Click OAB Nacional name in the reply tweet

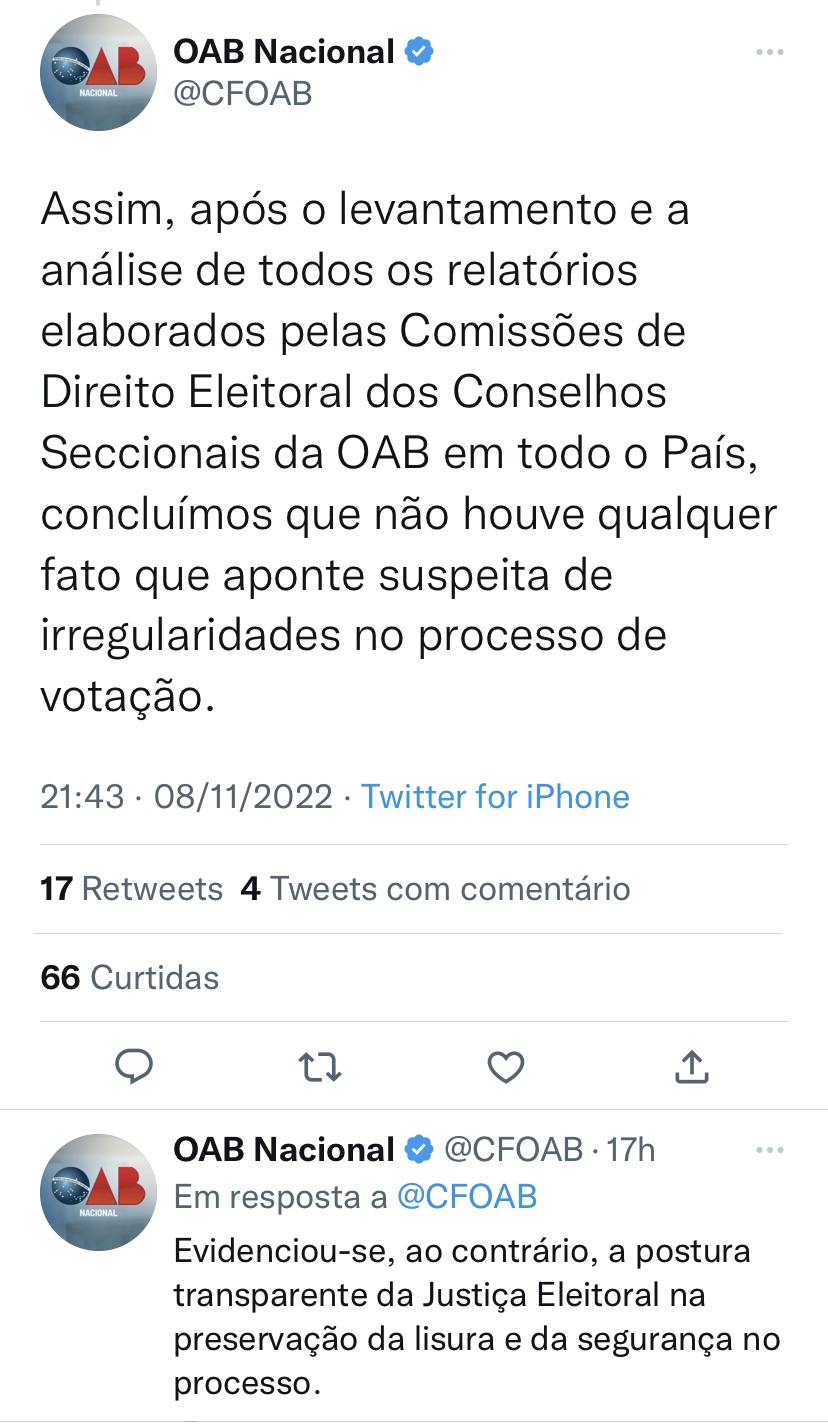(284, 1150)
